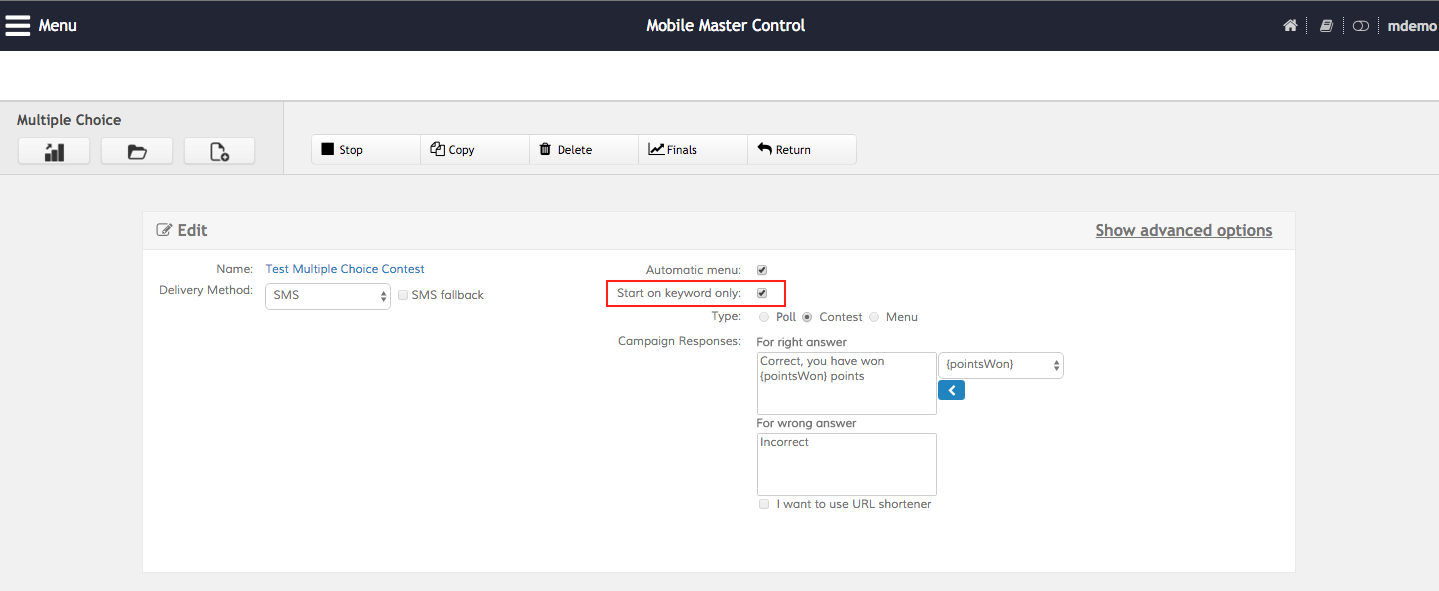Screen dimensions: 1439x591
Task: Click the open folder icon button
Action: coord(137,151)
